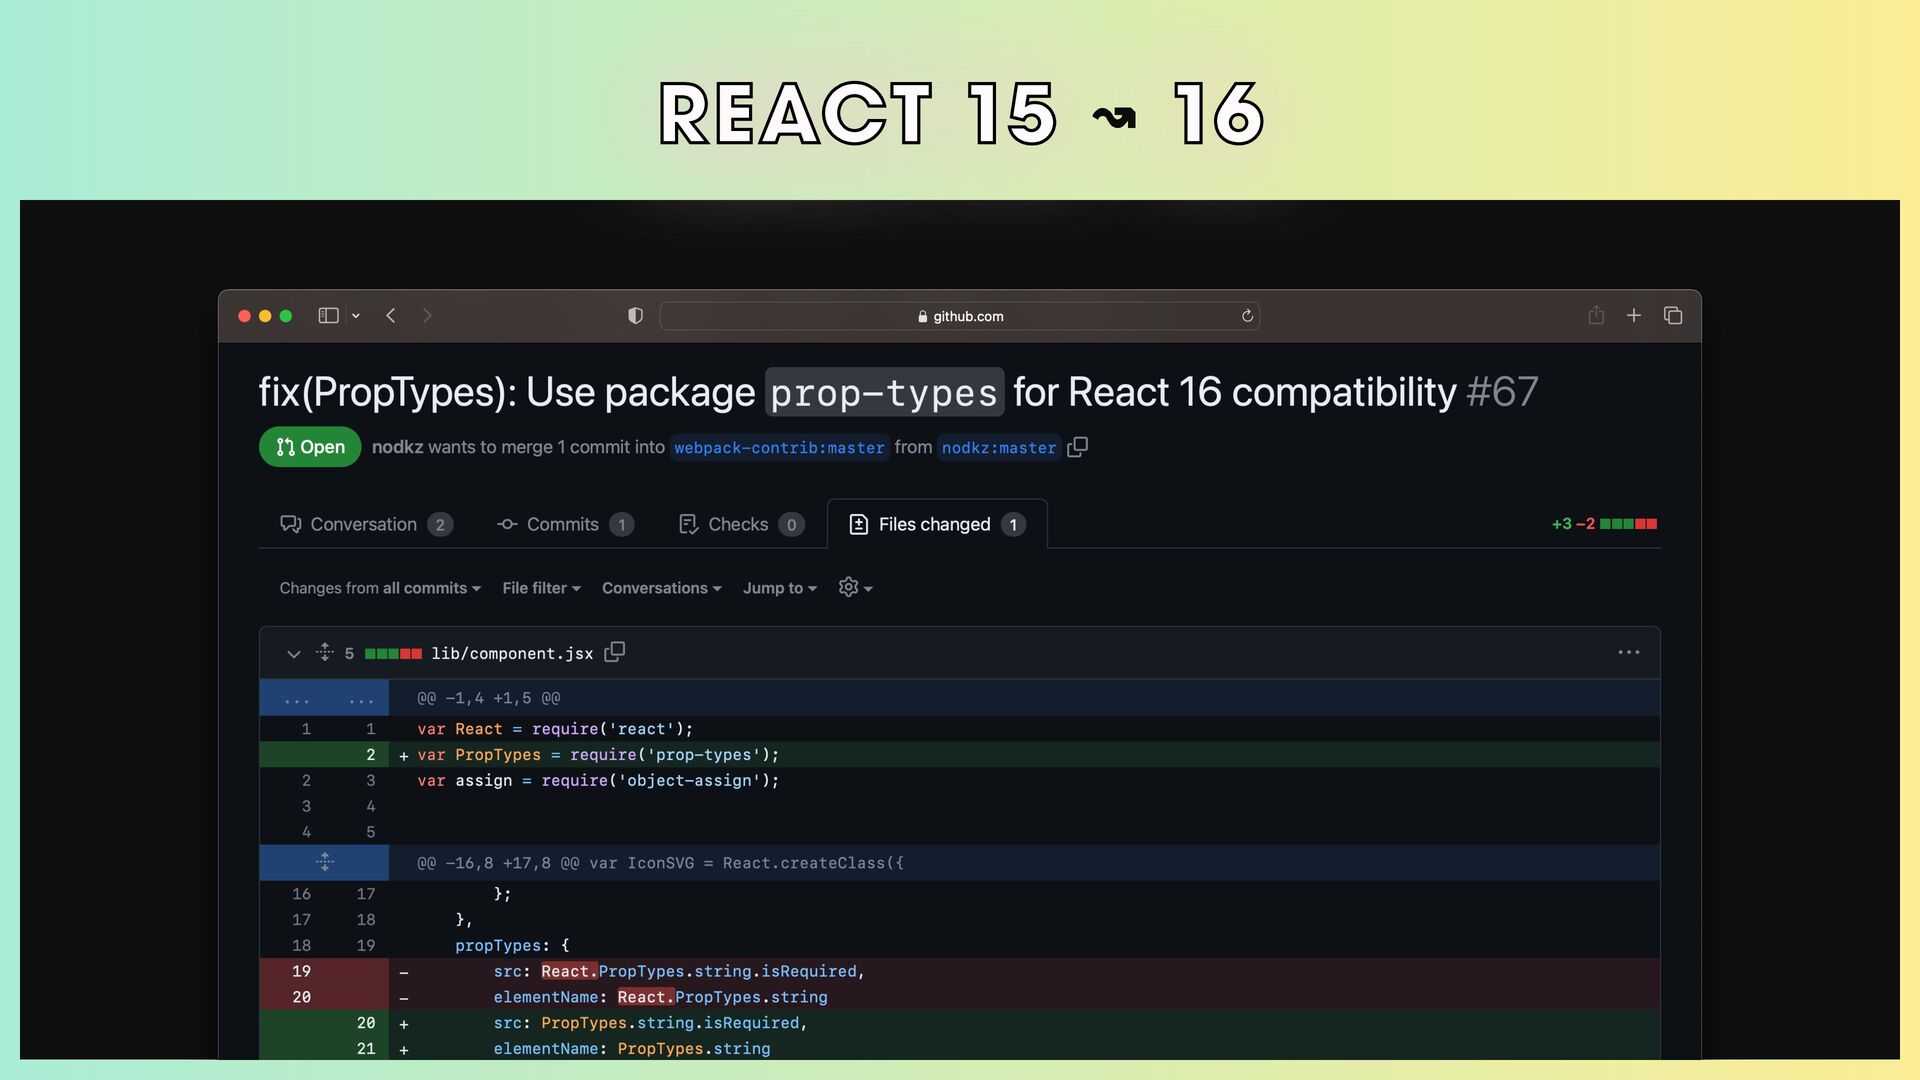Open the webpack-contrib:master branch link

(x=779, y=448)
